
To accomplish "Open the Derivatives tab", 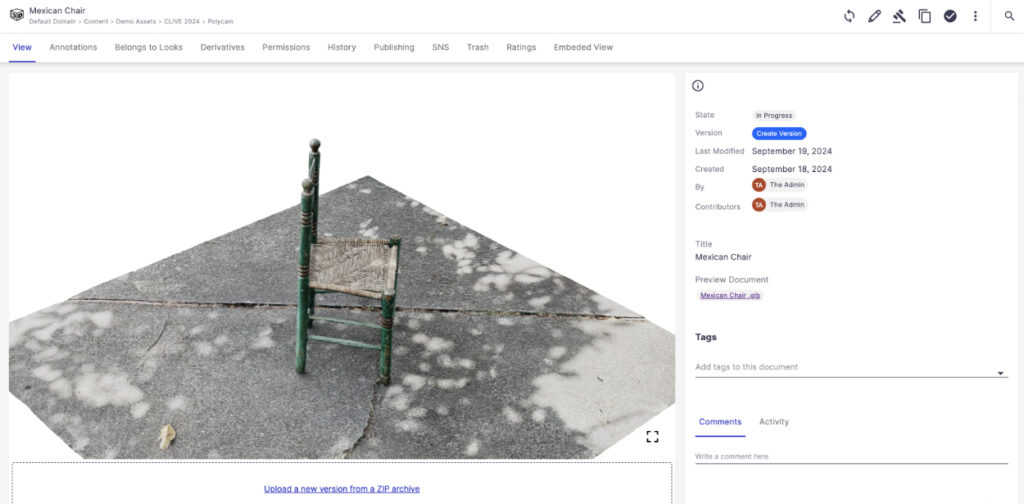I will [222, 47].
